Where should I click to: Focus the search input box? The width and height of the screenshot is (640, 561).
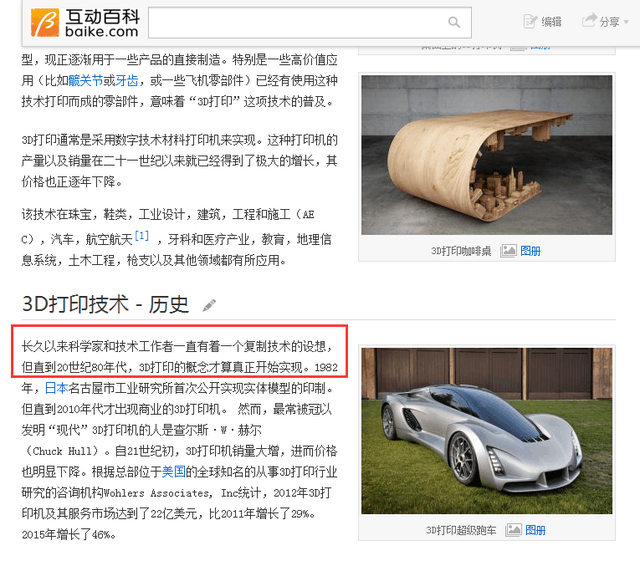[x=295, y=22]
